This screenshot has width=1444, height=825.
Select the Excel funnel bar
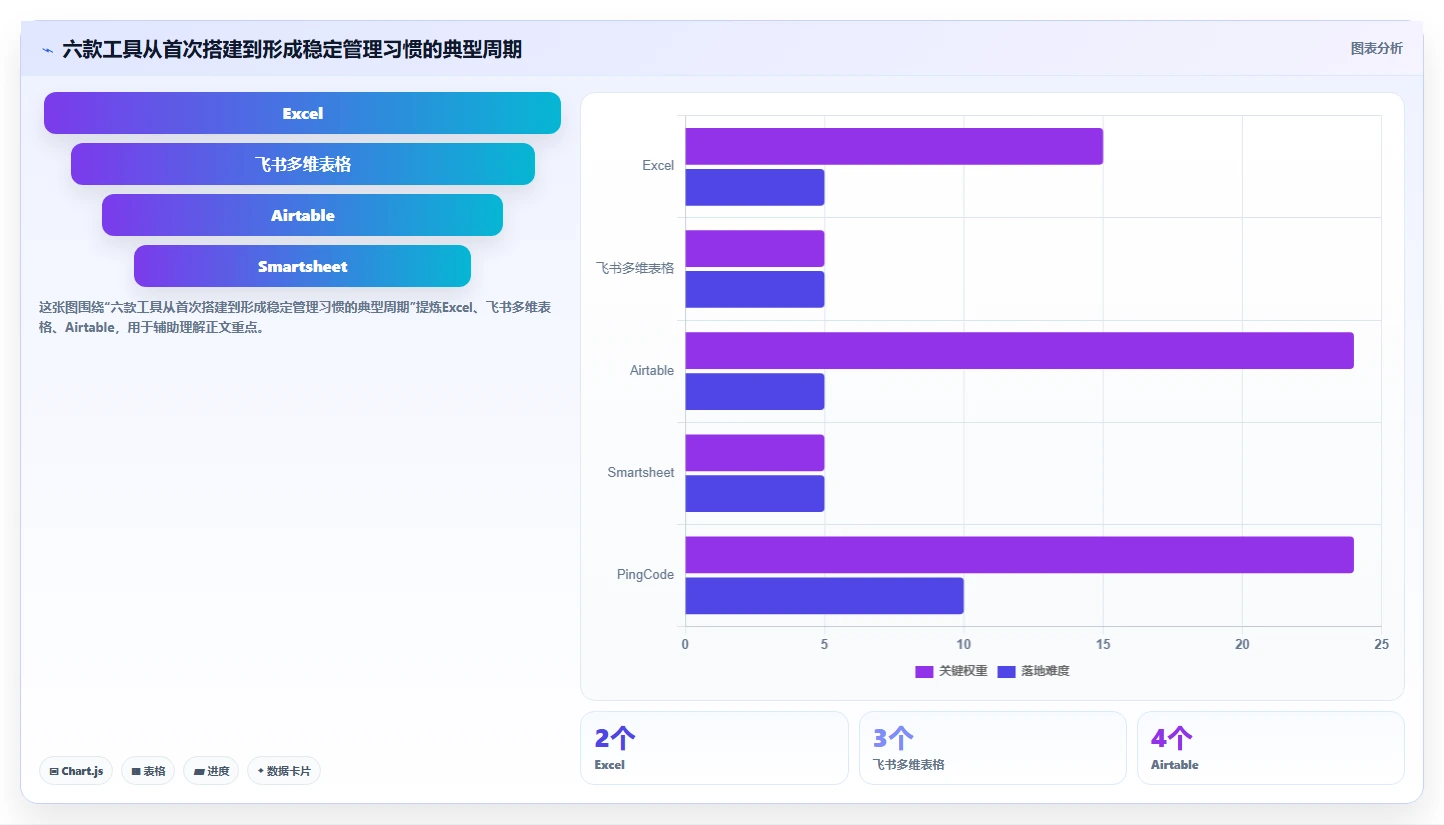click(x=302, y=113)
